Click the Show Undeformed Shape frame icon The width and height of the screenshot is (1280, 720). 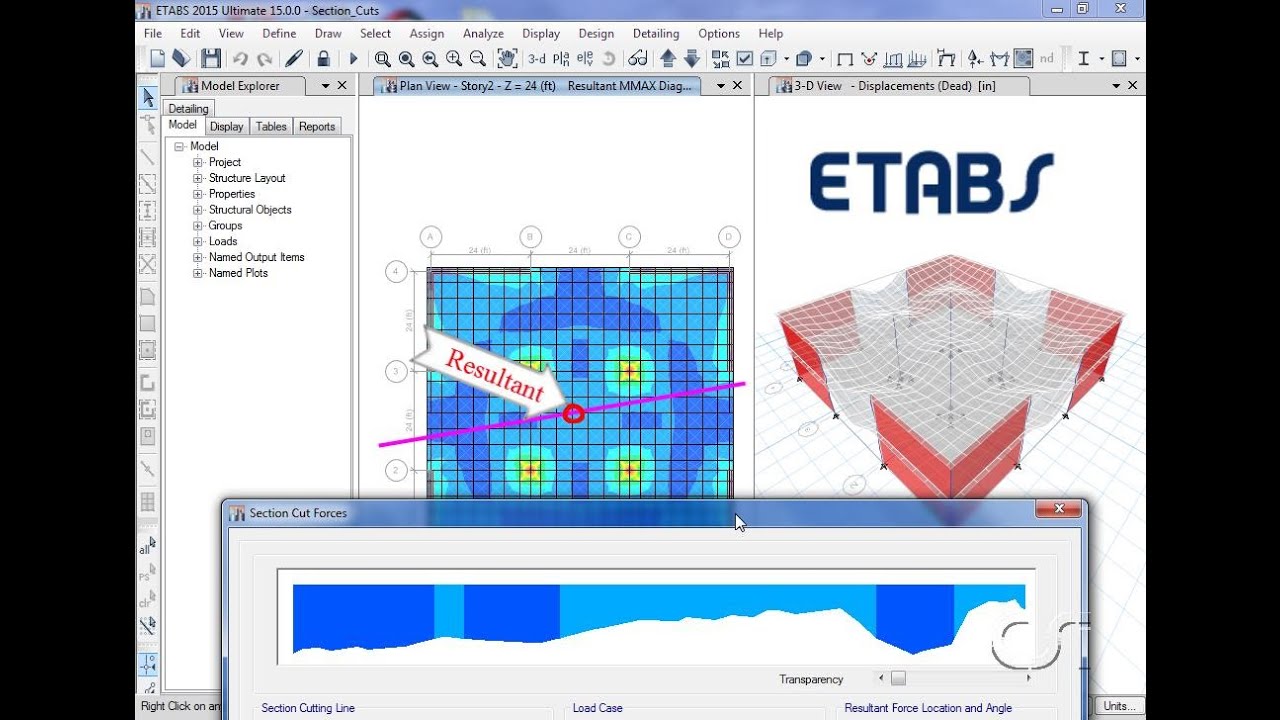[x=845, y=59]
